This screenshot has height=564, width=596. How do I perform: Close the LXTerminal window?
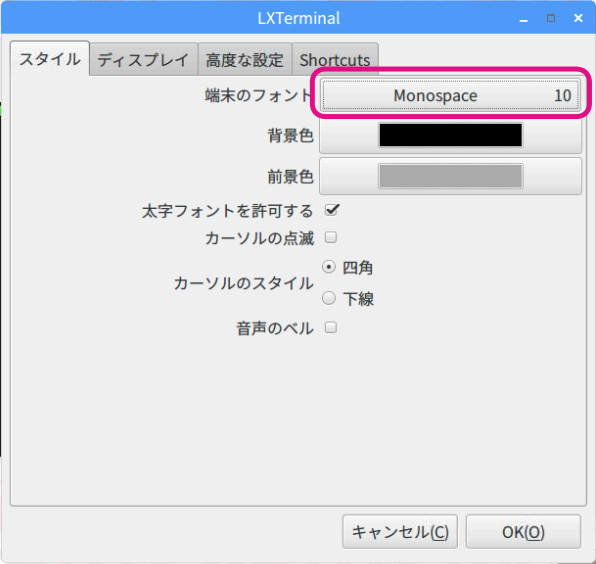coord(578,18)
